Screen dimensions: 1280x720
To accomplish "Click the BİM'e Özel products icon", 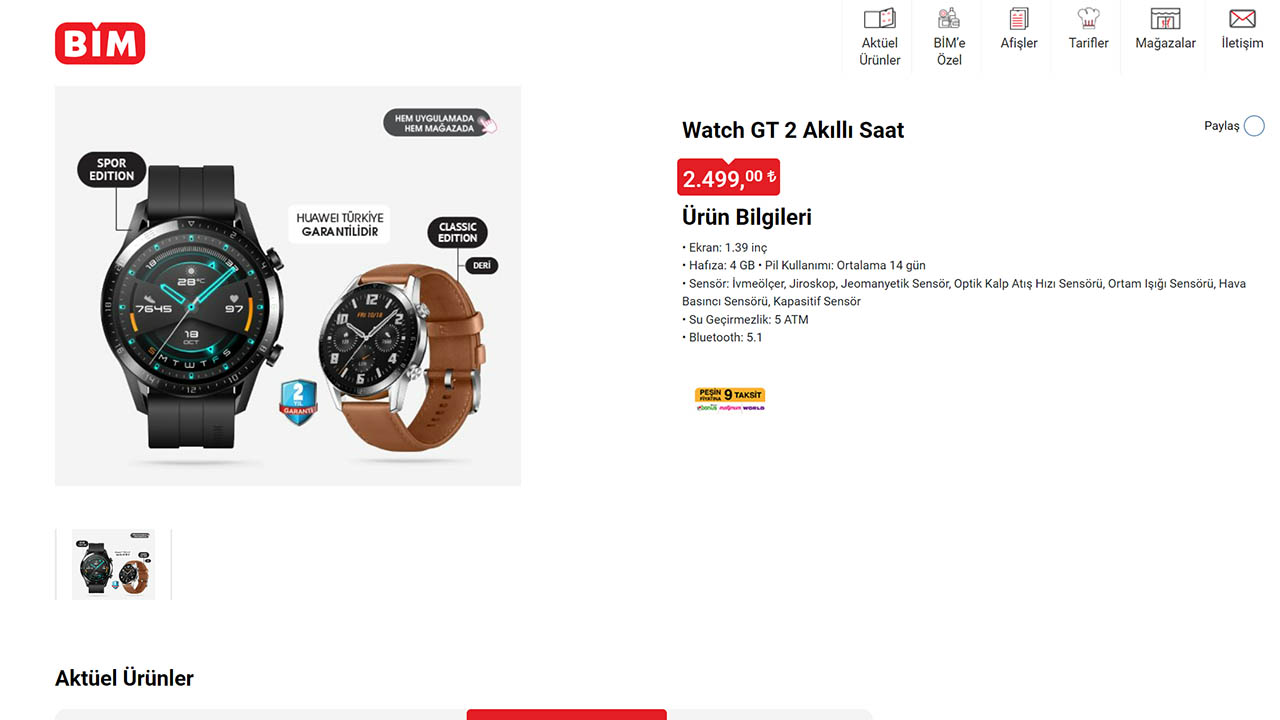I will (949, 18).
